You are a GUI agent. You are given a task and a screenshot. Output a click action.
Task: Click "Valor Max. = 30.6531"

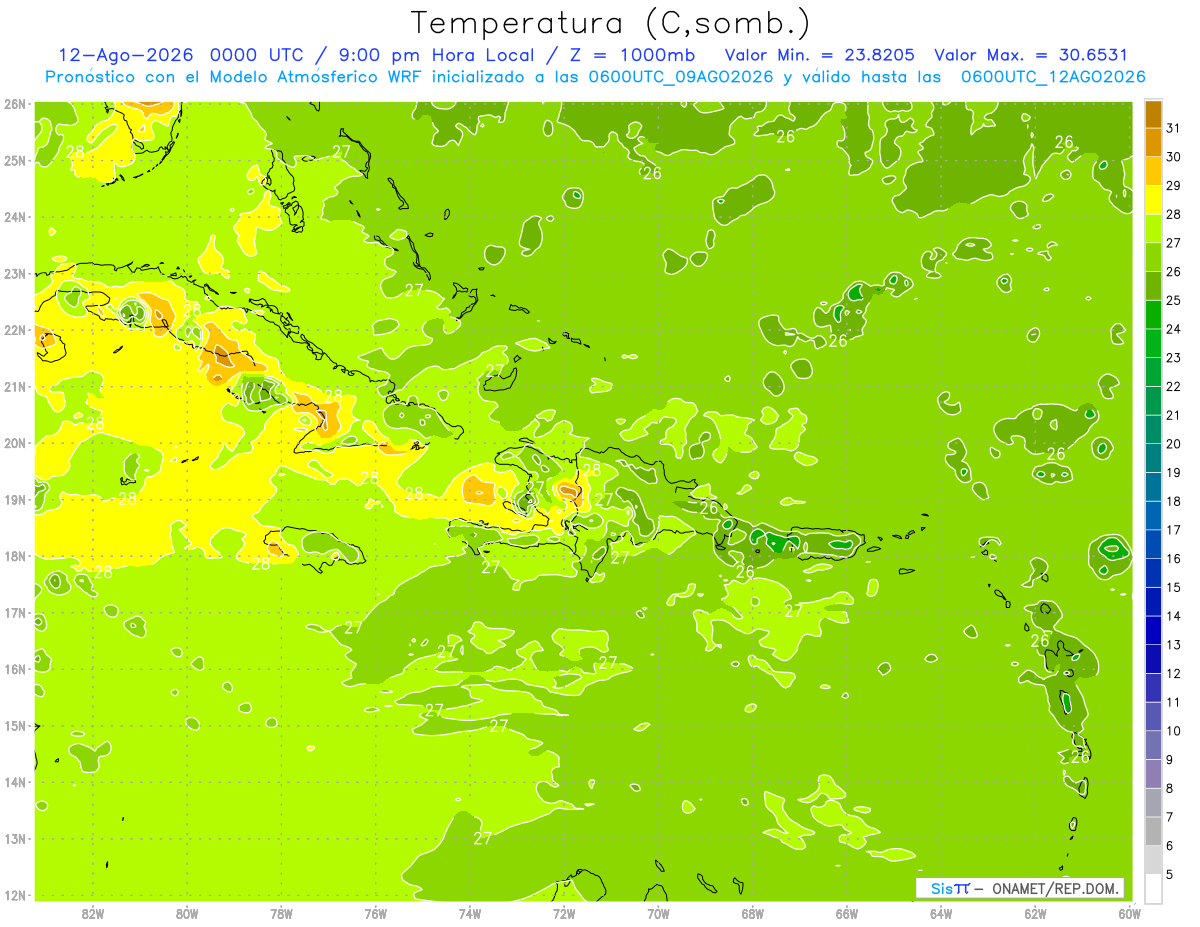click(x=1031, y=55)
